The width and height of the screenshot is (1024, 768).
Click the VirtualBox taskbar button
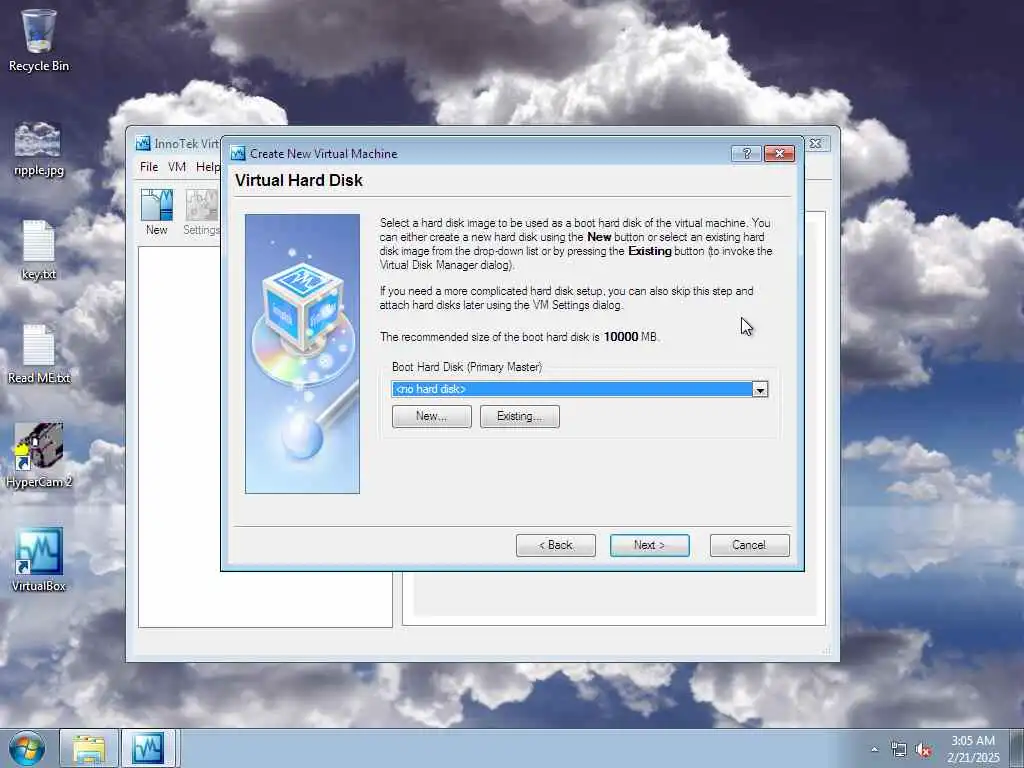click(x=148, y=748)
